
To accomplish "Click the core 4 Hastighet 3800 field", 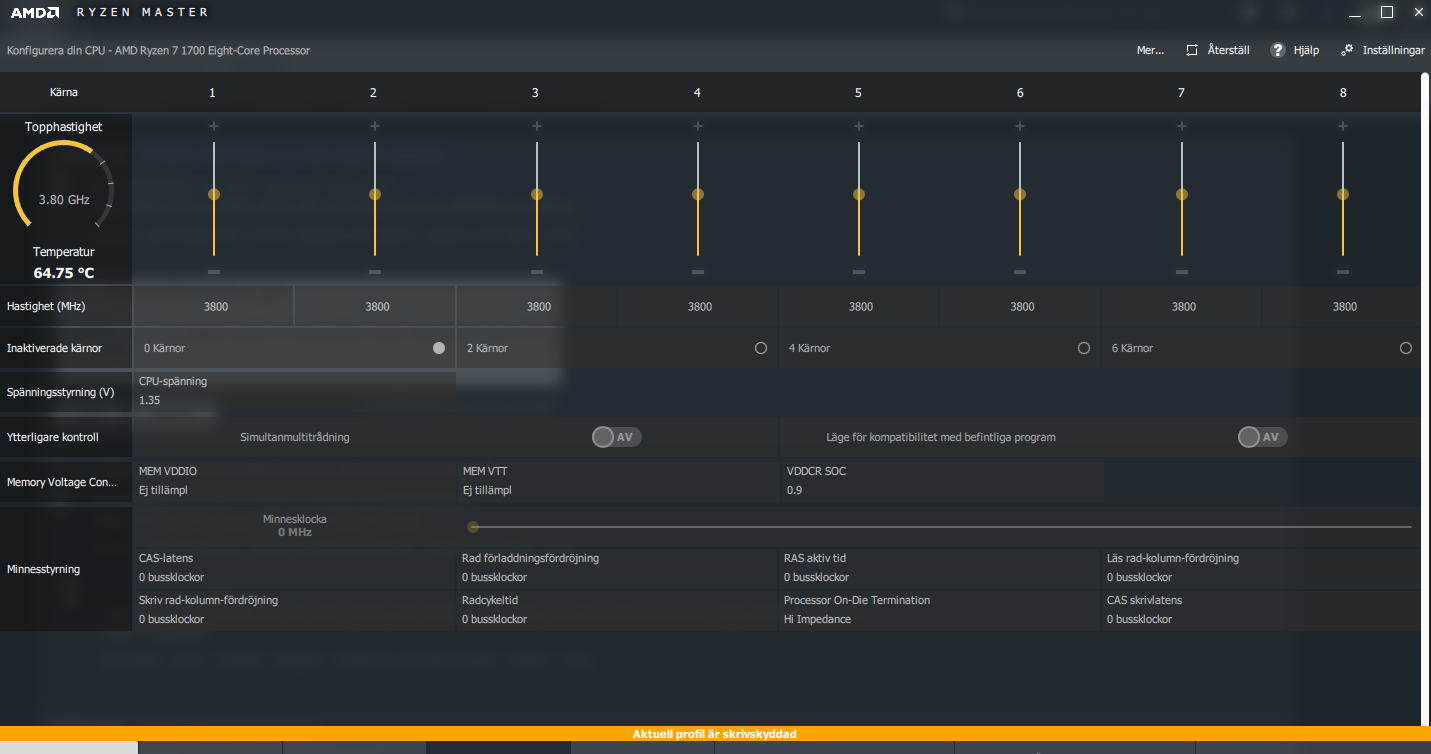I will click(x=698, y=306).
